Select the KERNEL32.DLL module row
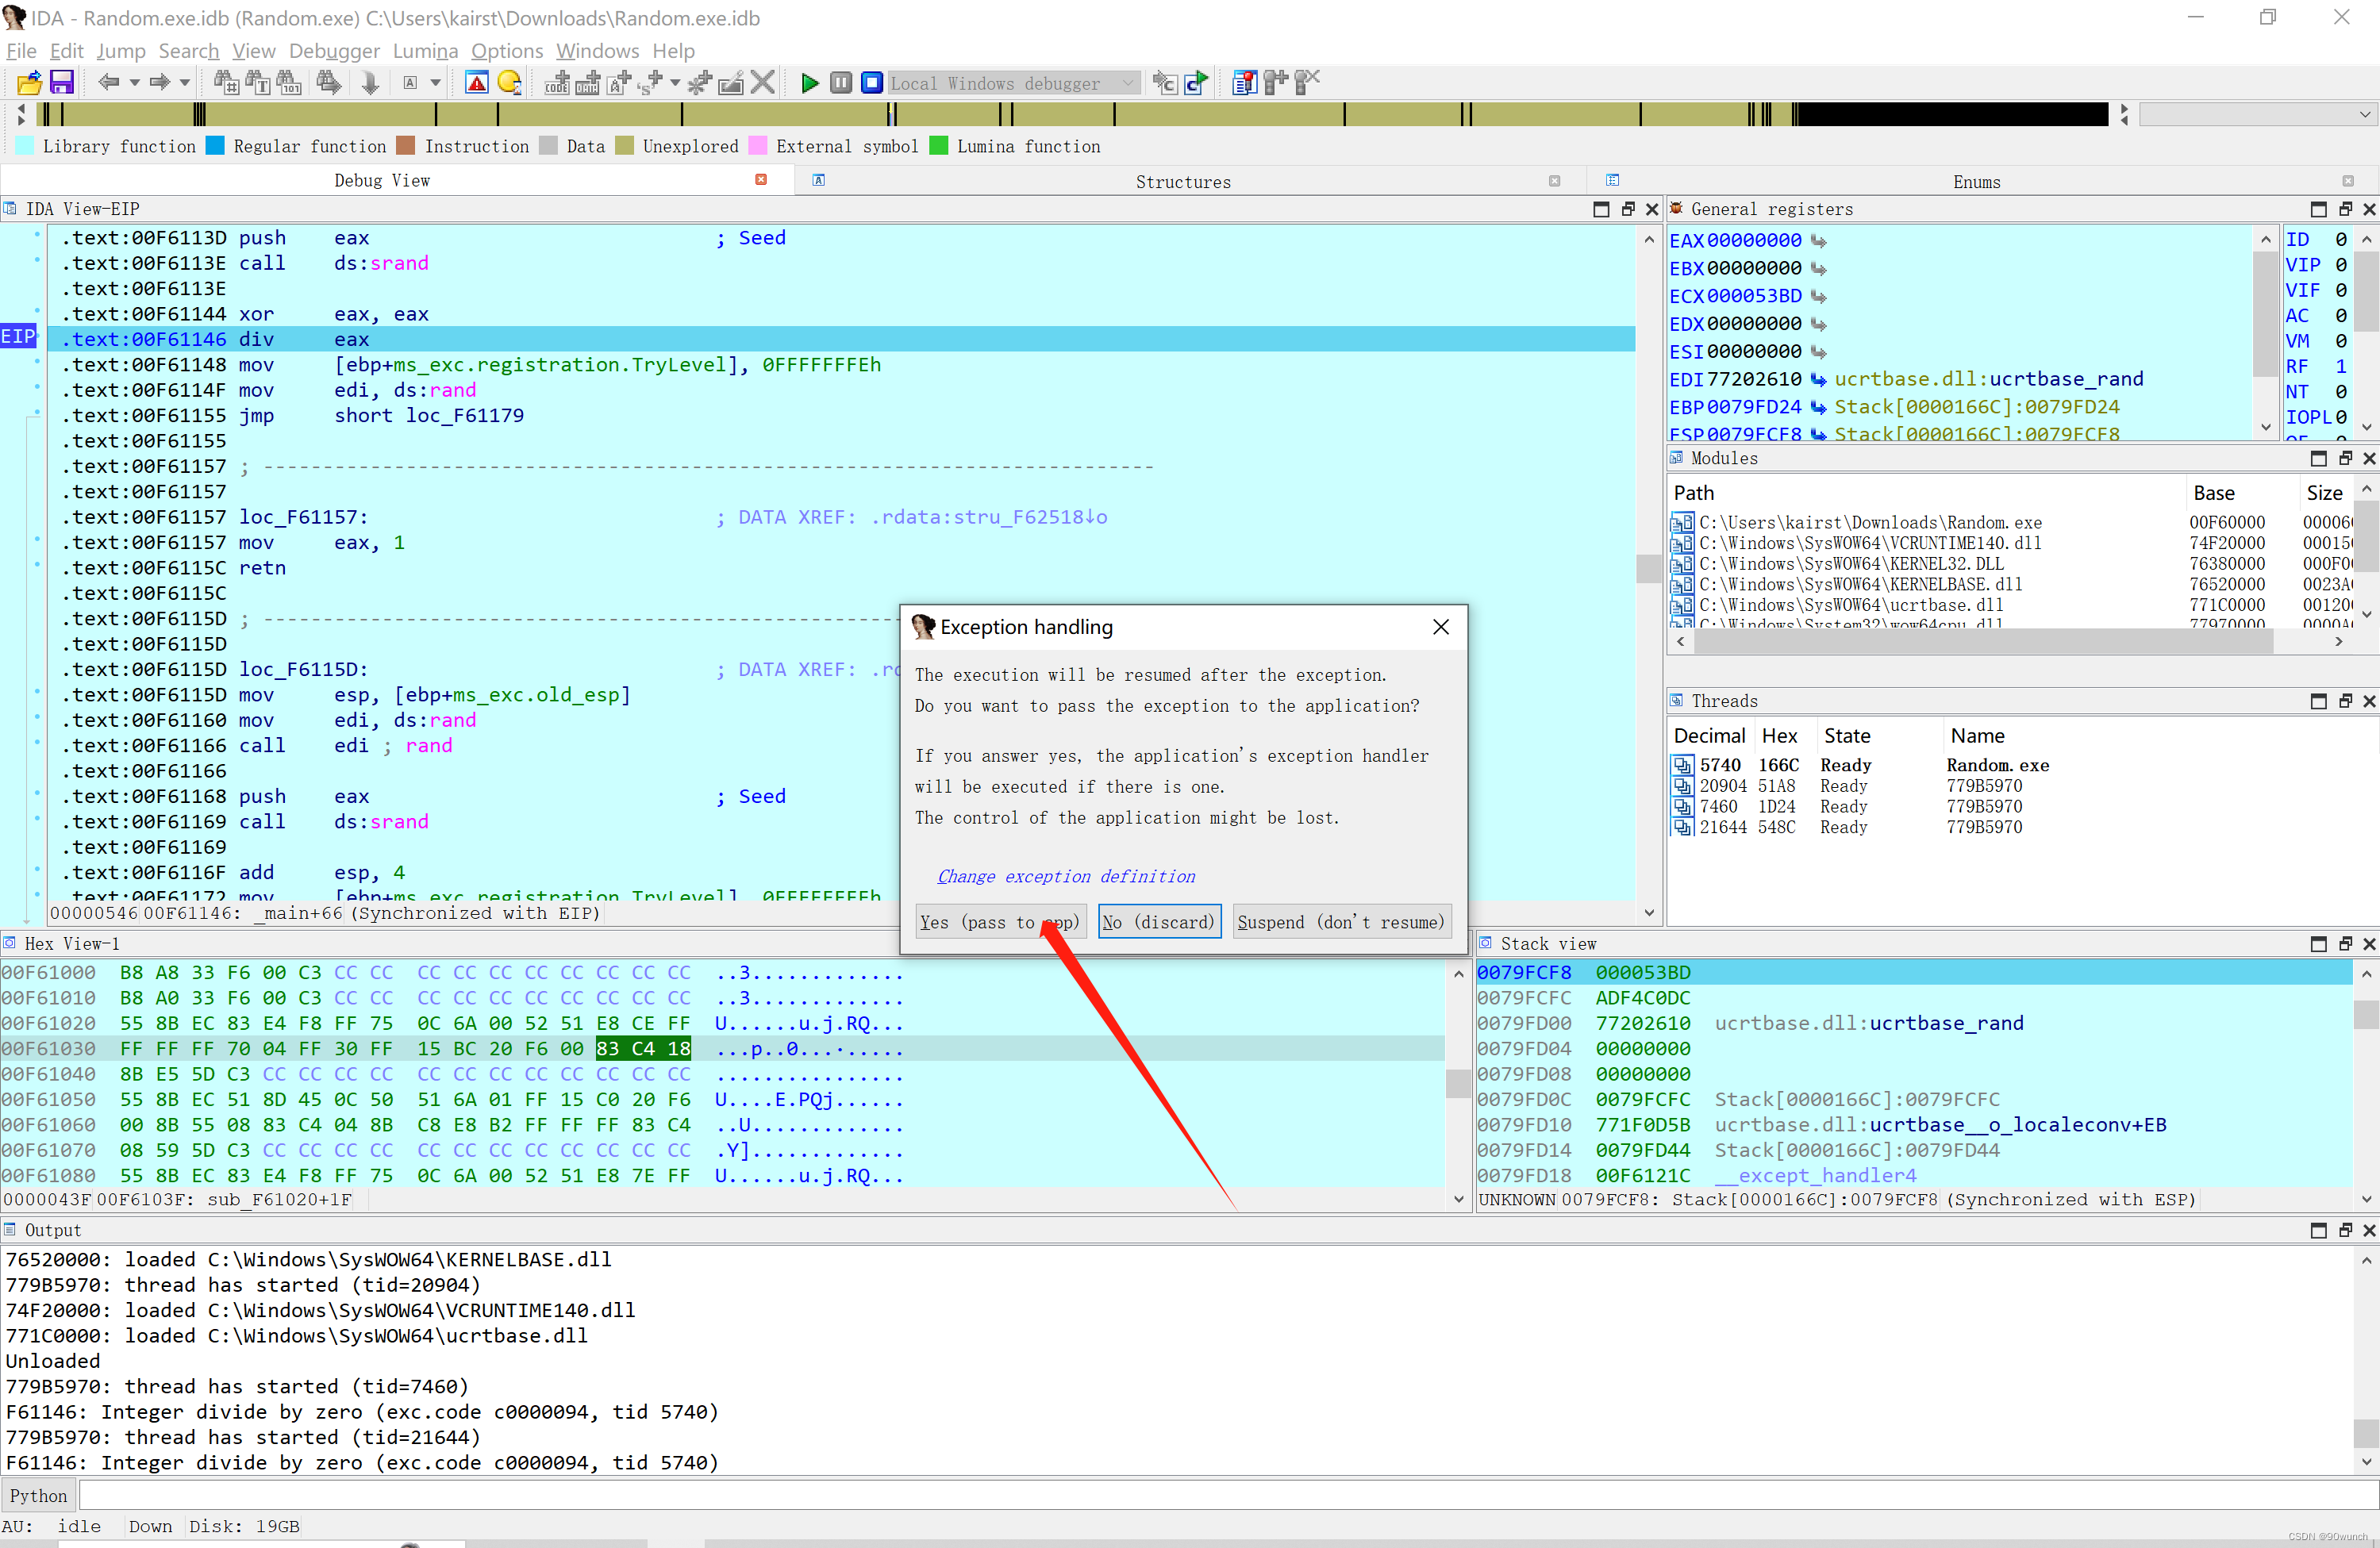This screenshot has height=1548, width=2380. pos(1850,564)
